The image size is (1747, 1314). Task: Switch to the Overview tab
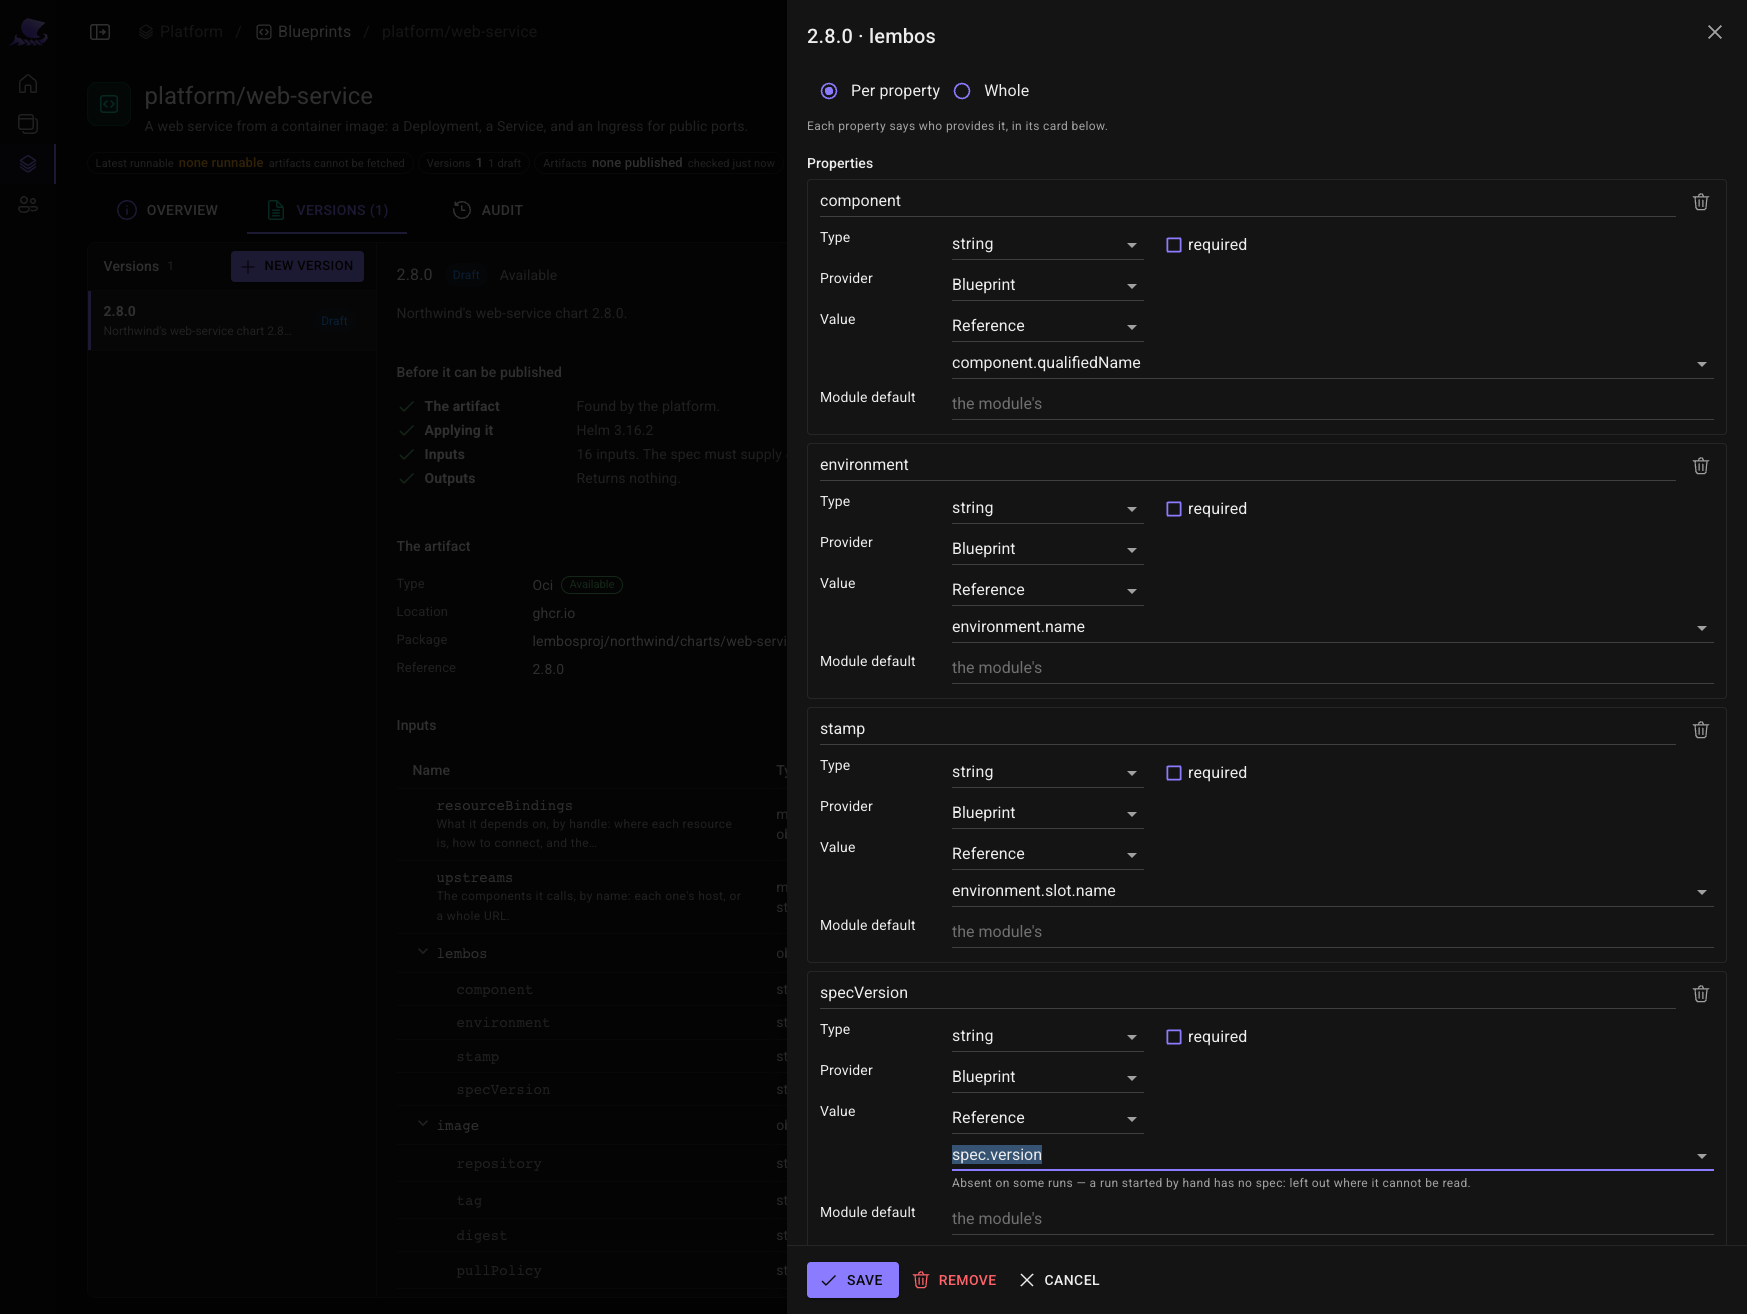pos(167,210)
